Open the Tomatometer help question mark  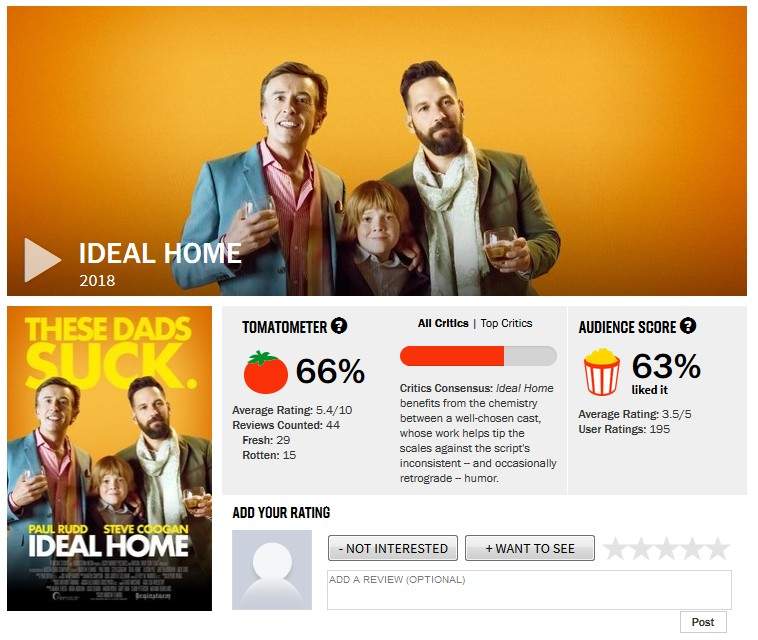coord(339,326)
